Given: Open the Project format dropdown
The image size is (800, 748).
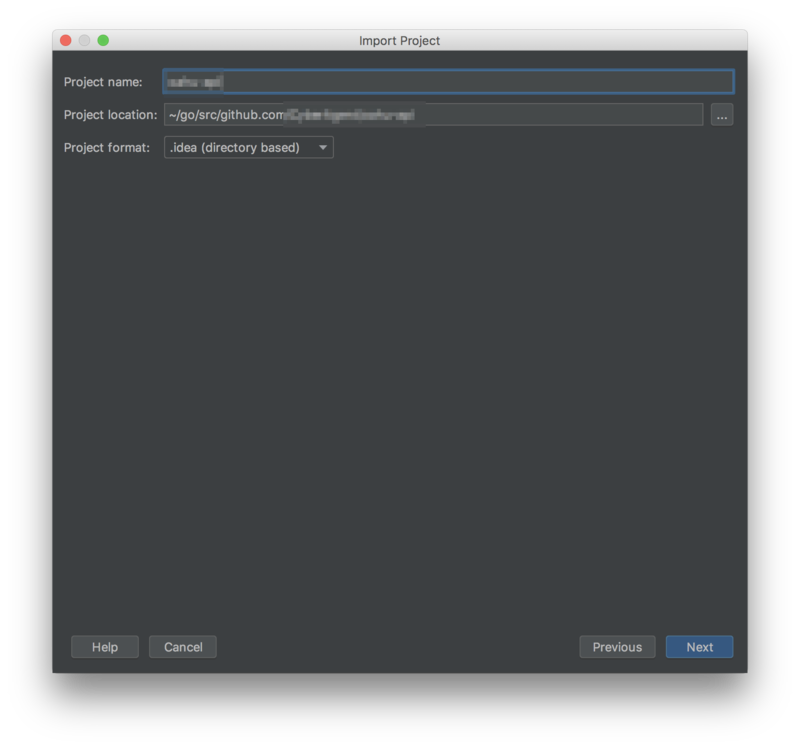Looking at the screenshot, I should (x=248, y=147).
